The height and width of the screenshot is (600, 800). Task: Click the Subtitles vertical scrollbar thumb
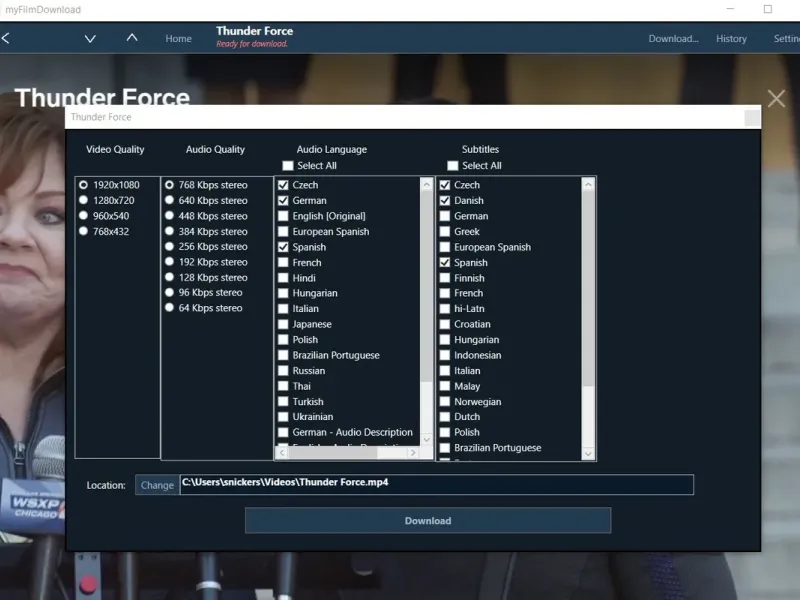click(x=588, y=288)
